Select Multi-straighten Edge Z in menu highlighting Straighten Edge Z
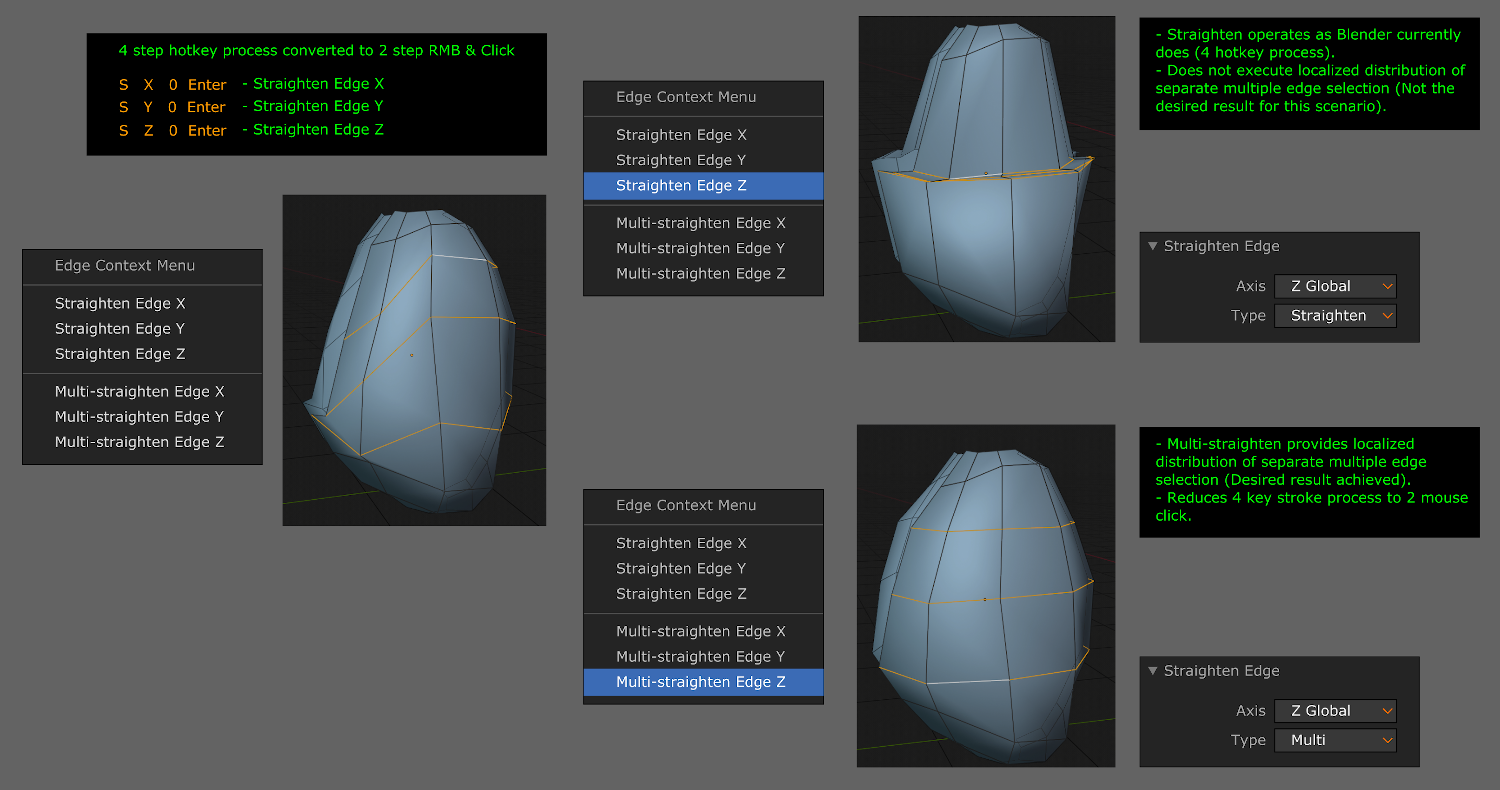This screenshot has height=790, width=1500. coord(703,273)
